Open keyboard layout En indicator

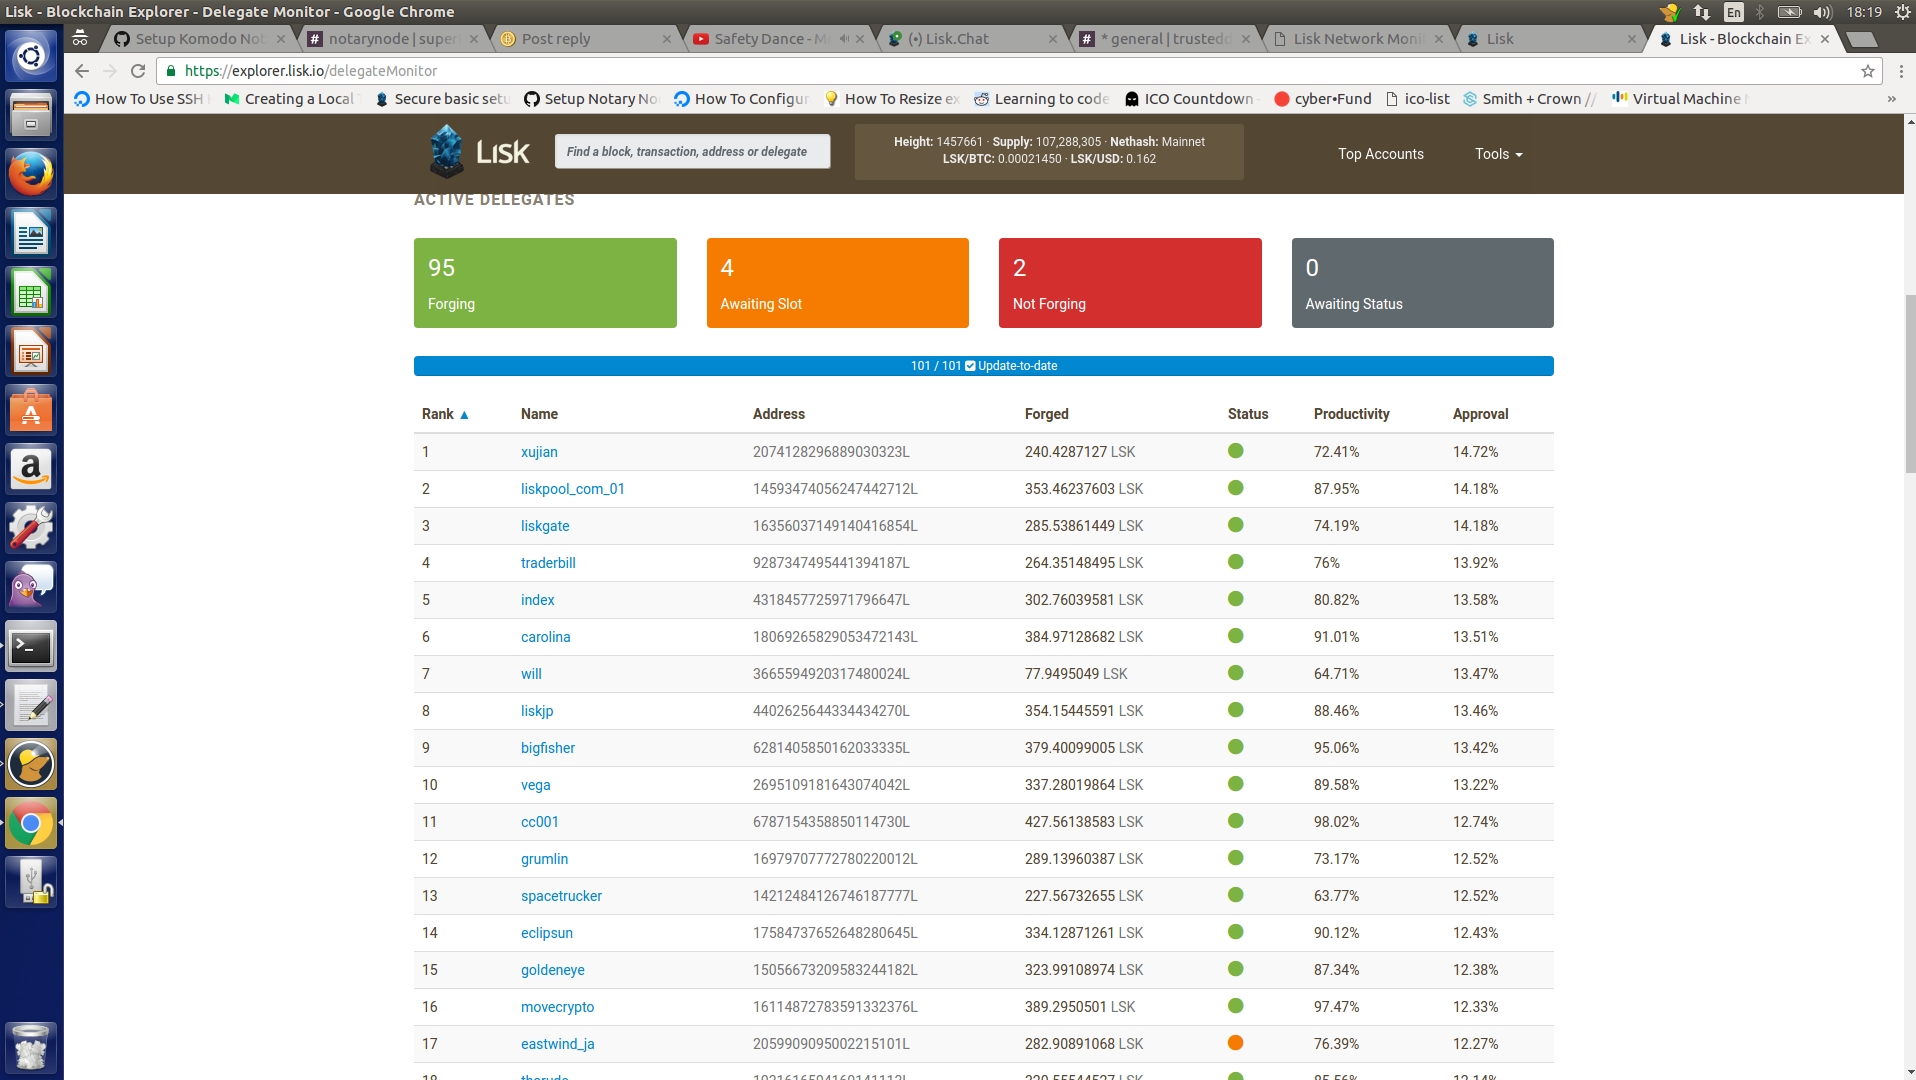tap(1733, 12)
